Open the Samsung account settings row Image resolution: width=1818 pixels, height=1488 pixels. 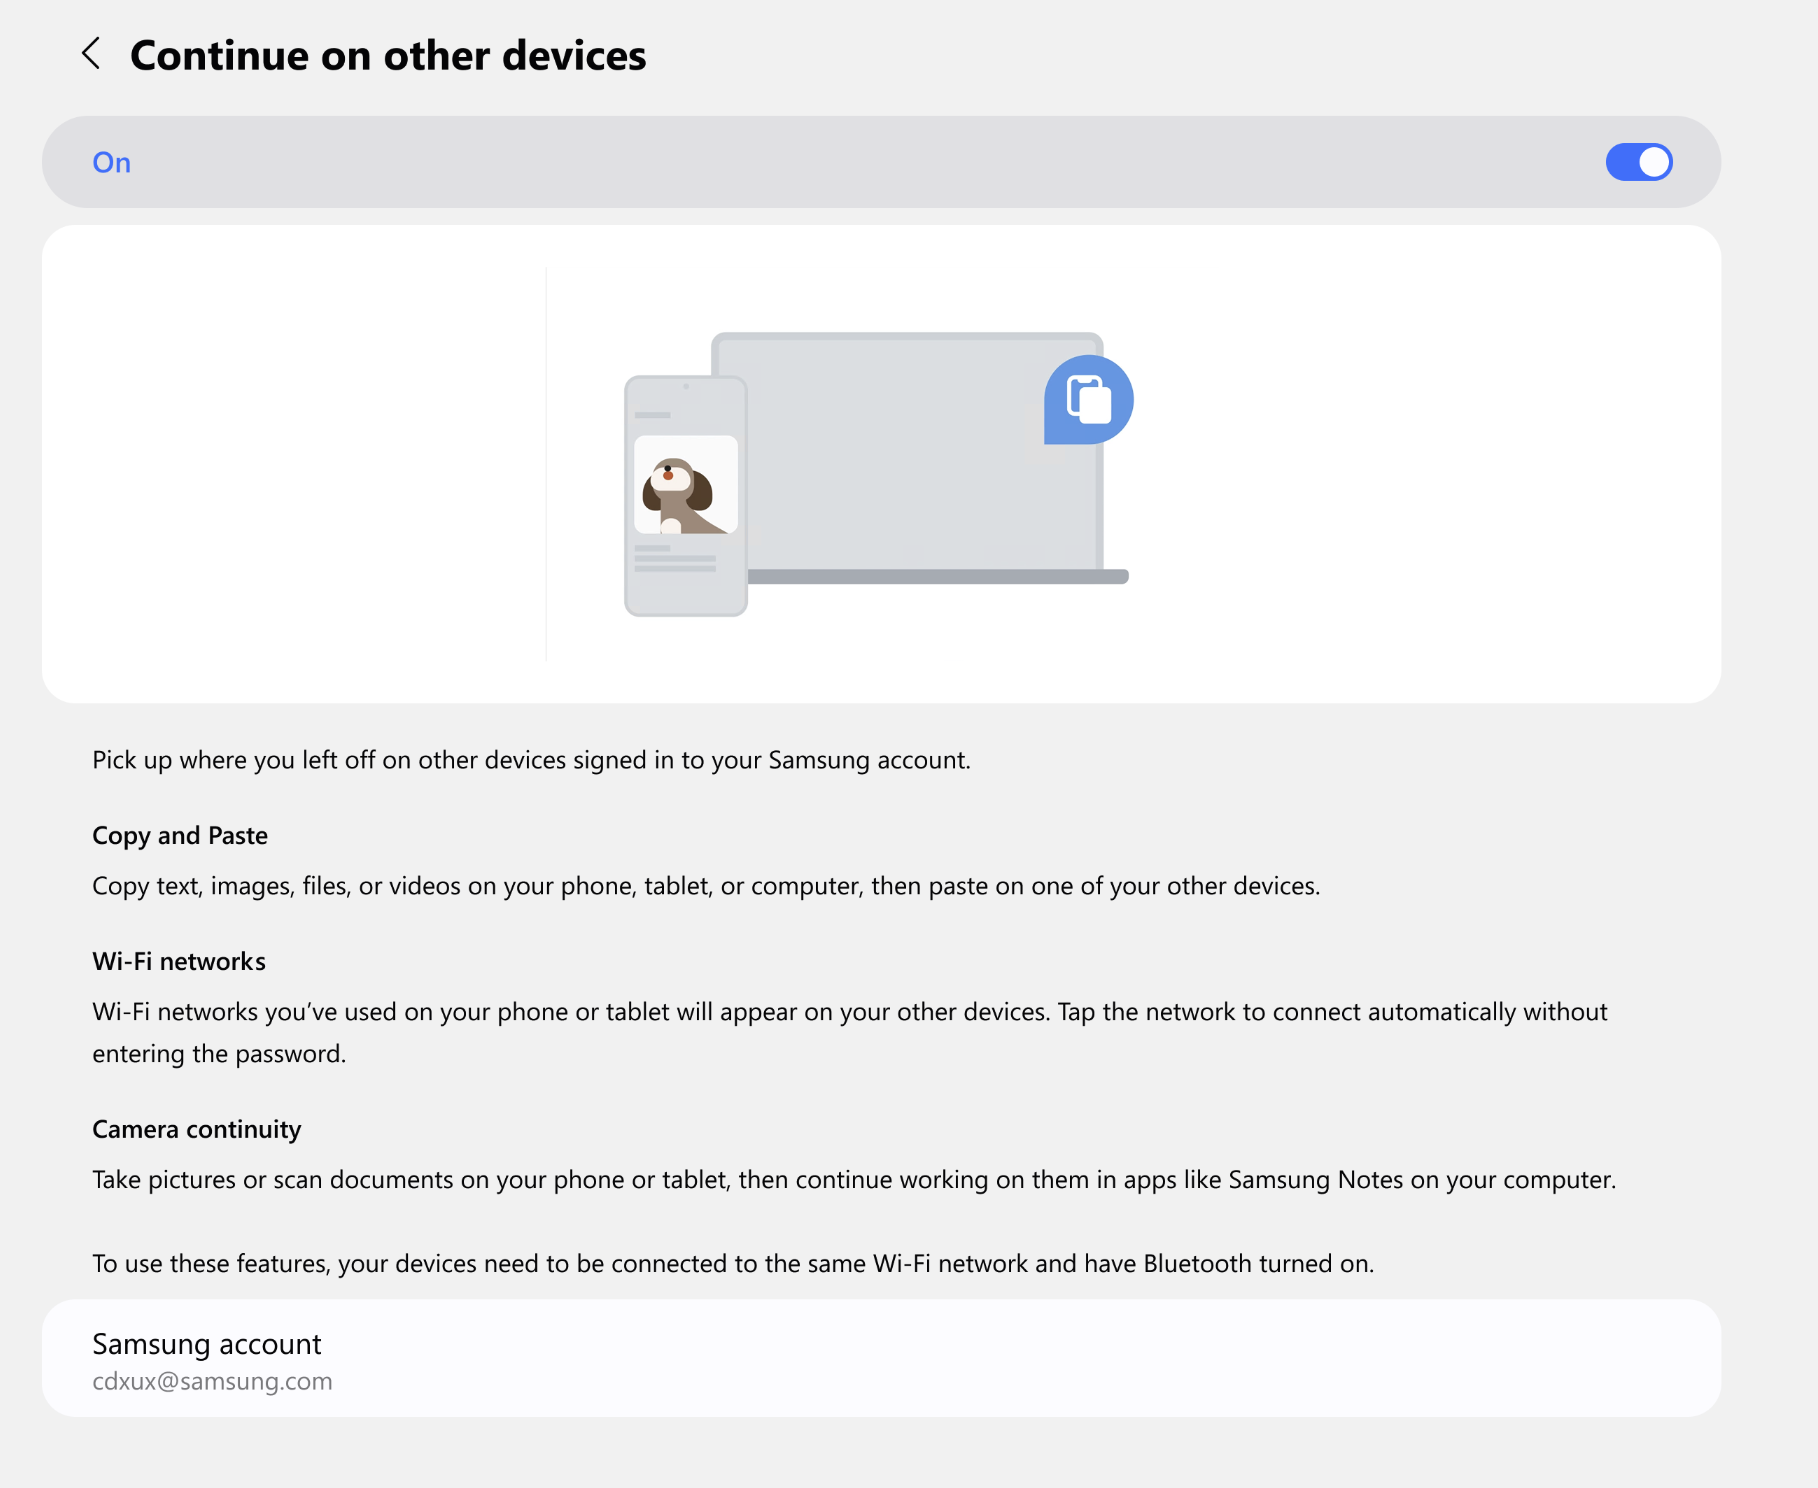[x=880, y=1357]
